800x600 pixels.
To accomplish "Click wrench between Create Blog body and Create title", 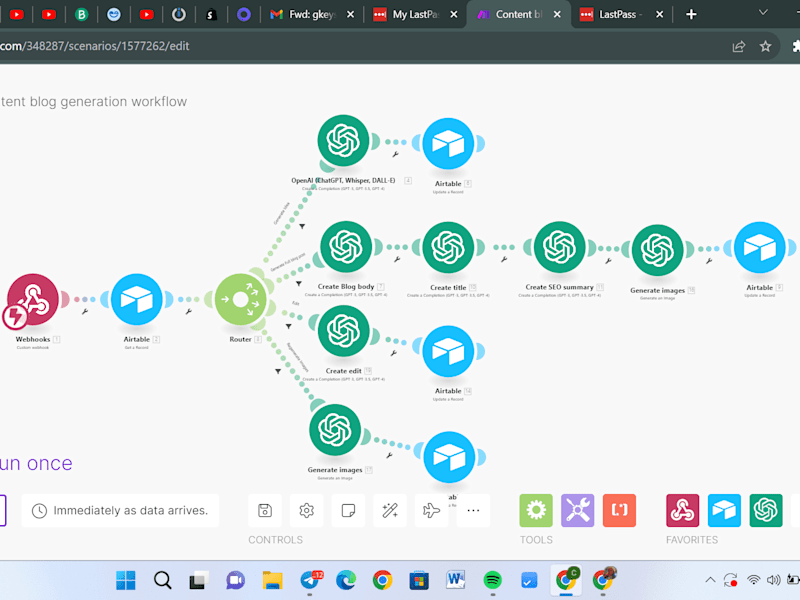I will pos(397,259).
